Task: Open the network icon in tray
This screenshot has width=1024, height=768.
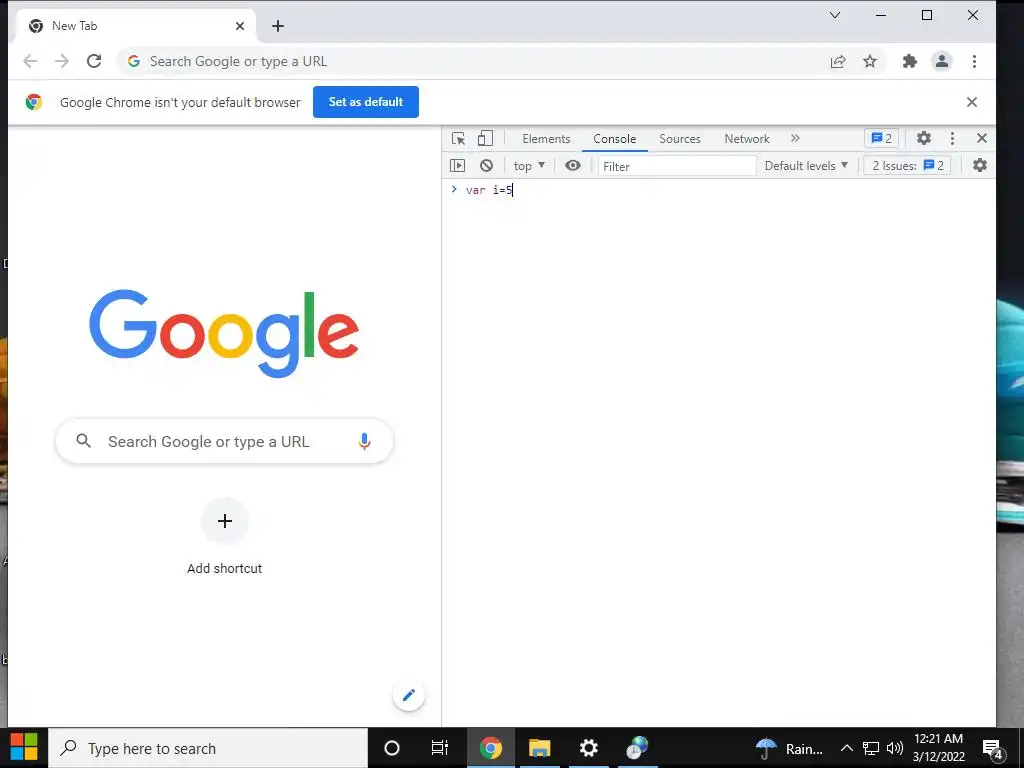Action: pos(871,748)
